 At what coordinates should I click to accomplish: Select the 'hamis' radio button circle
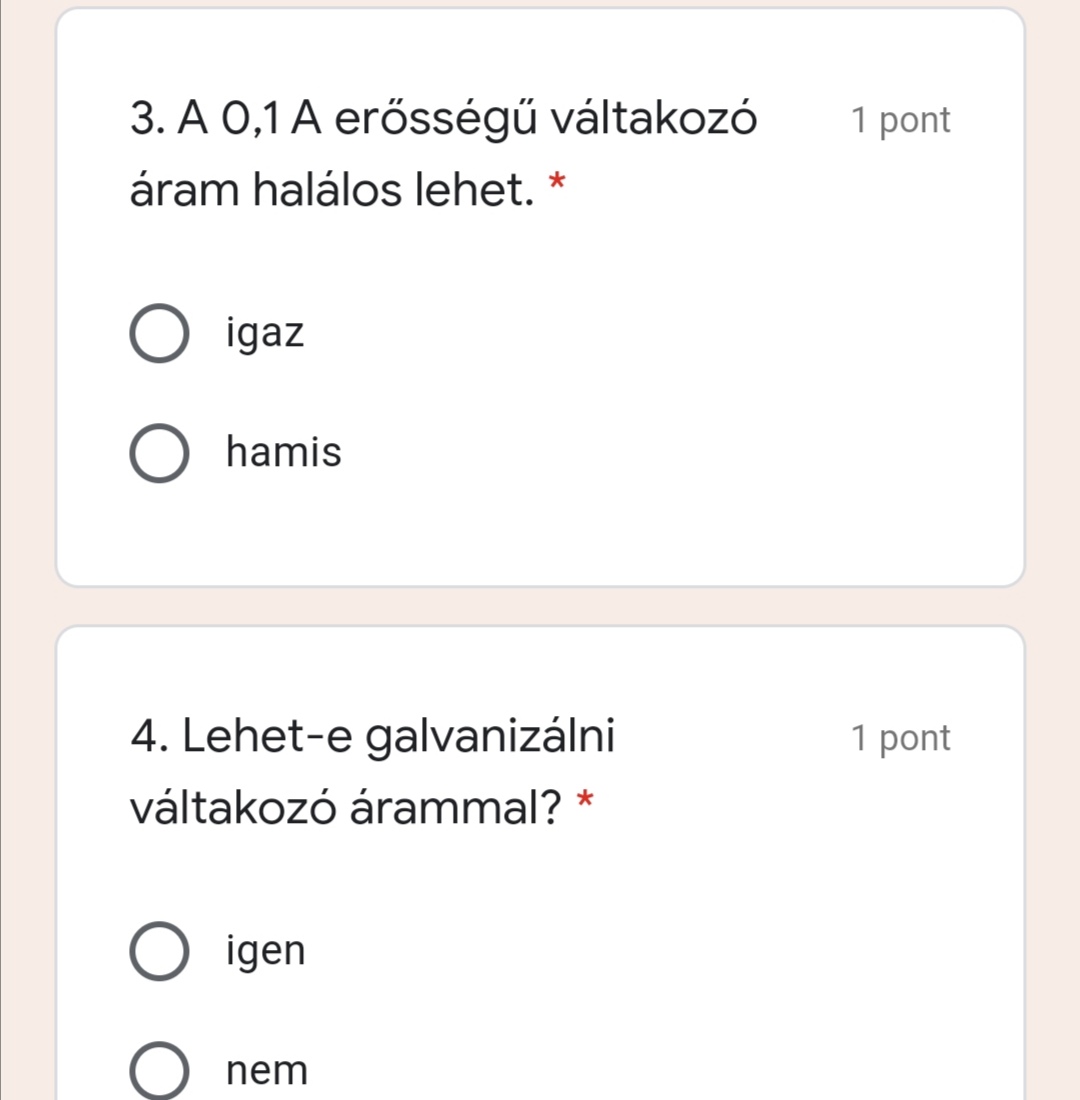click(x=158, y=453)
